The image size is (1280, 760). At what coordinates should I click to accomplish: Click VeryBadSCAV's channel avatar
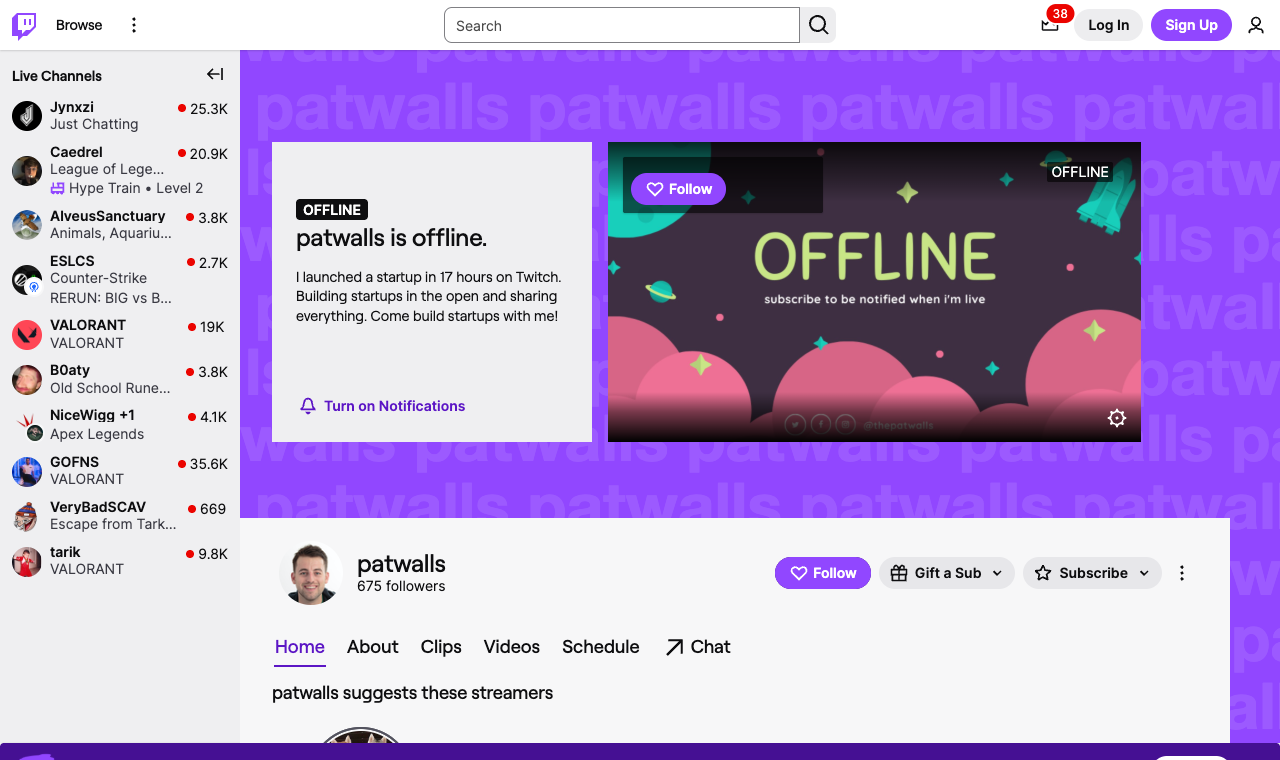[x=27, y=516]
